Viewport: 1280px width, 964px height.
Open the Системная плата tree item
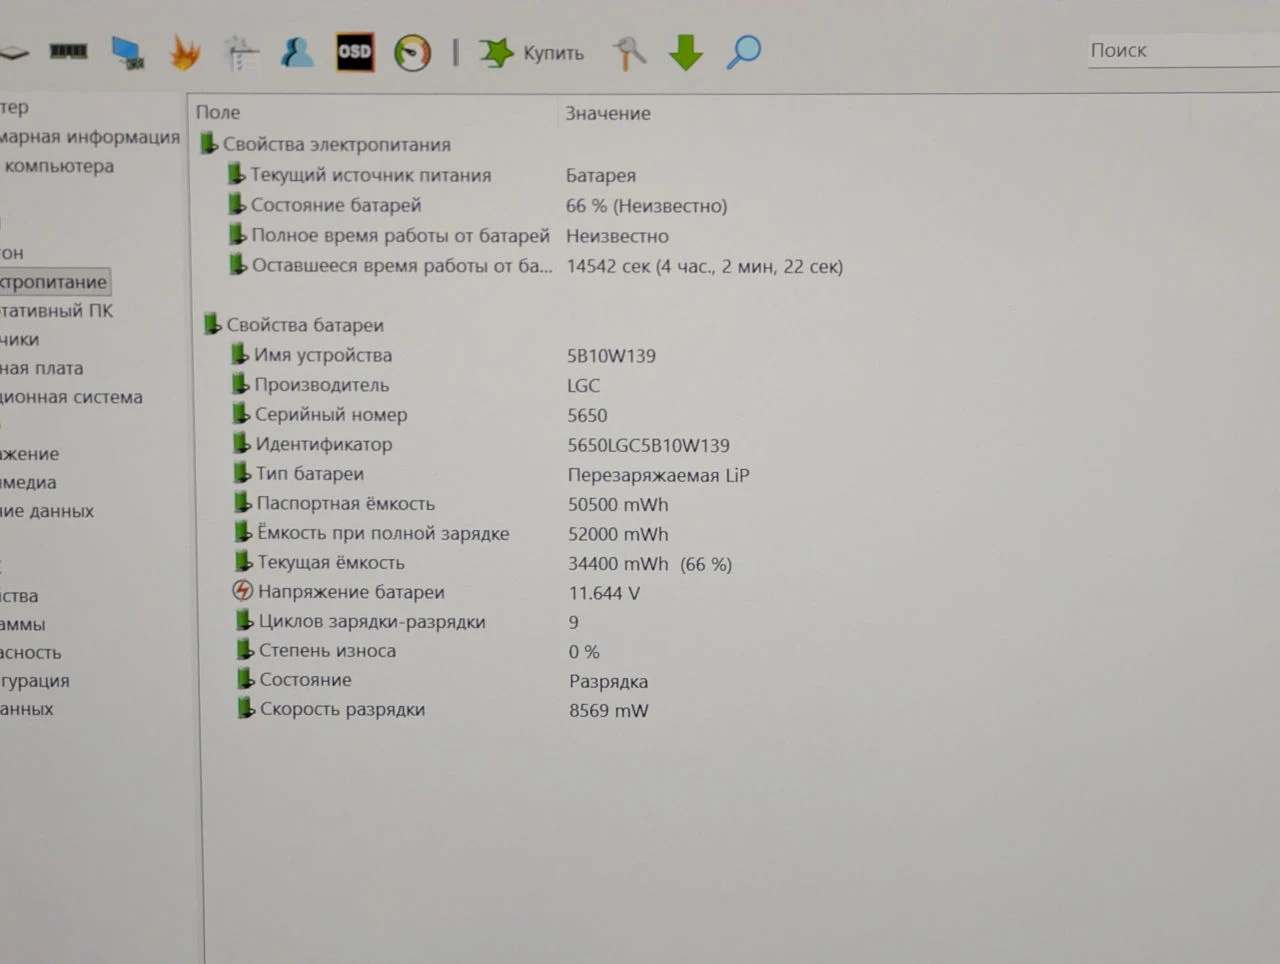point(42,368)
